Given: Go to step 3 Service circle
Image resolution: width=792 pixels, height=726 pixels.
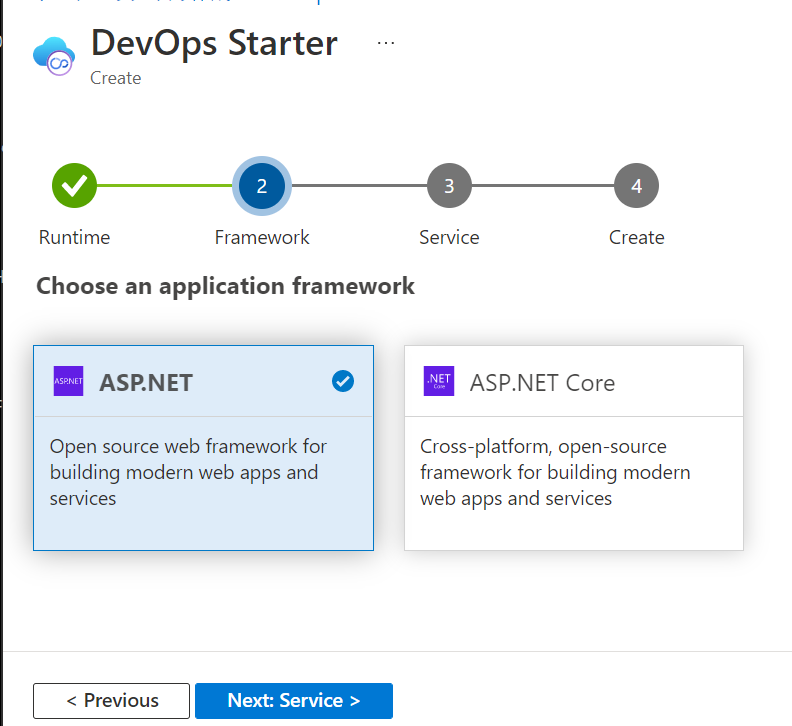Looking at the screenshot, I should (x=449, y=185).
